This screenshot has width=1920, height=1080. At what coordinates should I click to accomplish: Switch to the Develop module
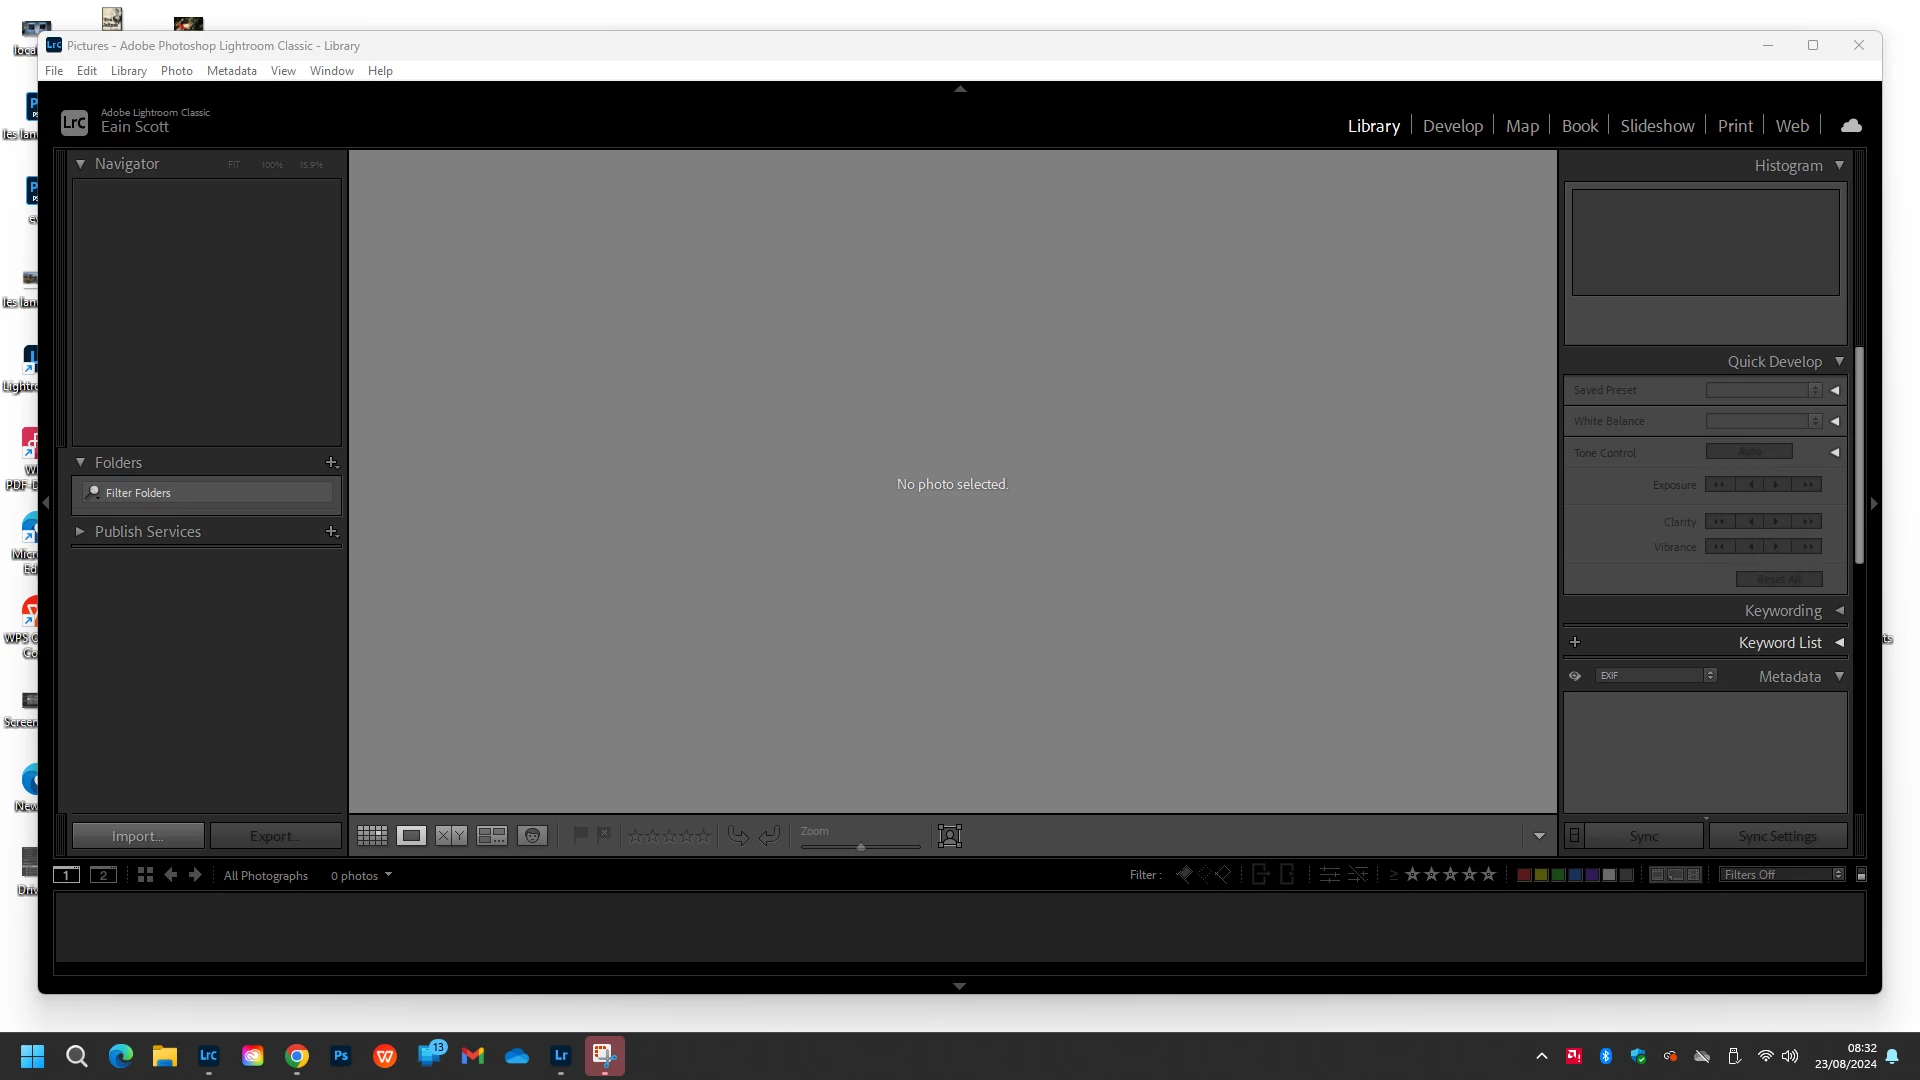tap(1452, 126)
